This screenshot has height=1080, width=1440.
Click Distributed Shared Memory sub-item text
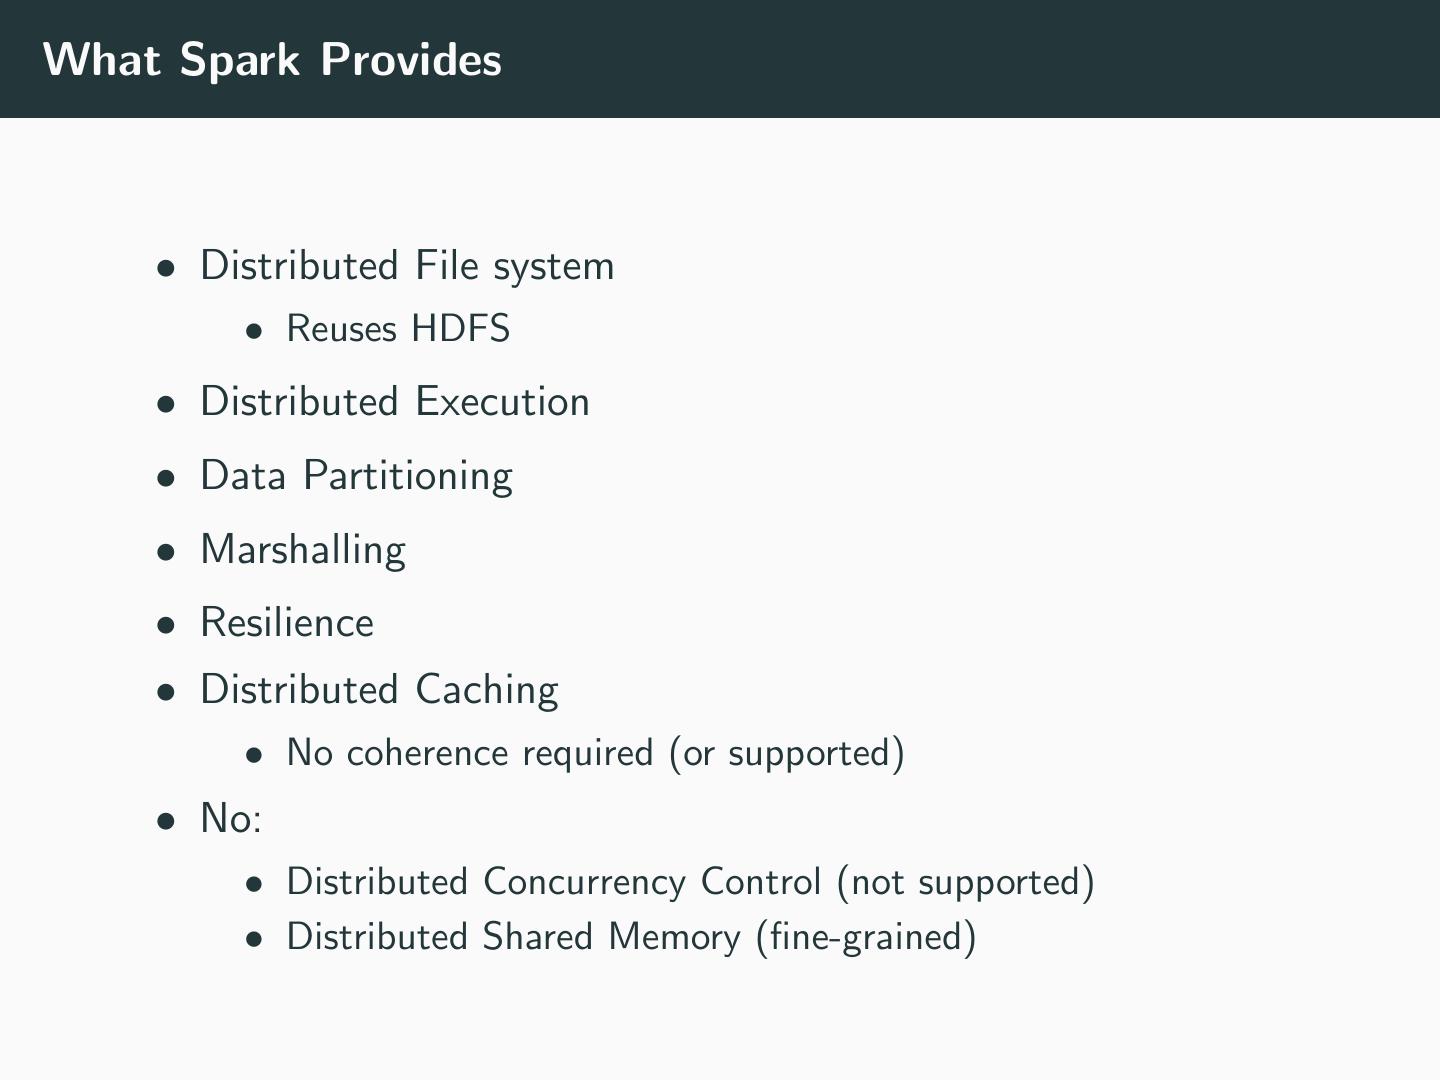pos(631,937)
